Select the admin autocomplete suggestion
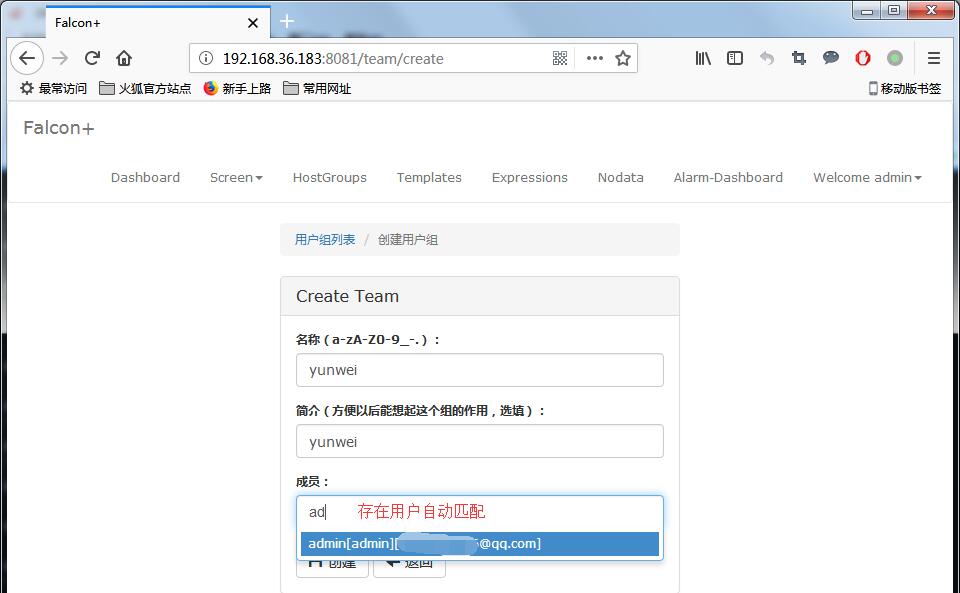This screenshot has width=960, height=593. point(479,544)
